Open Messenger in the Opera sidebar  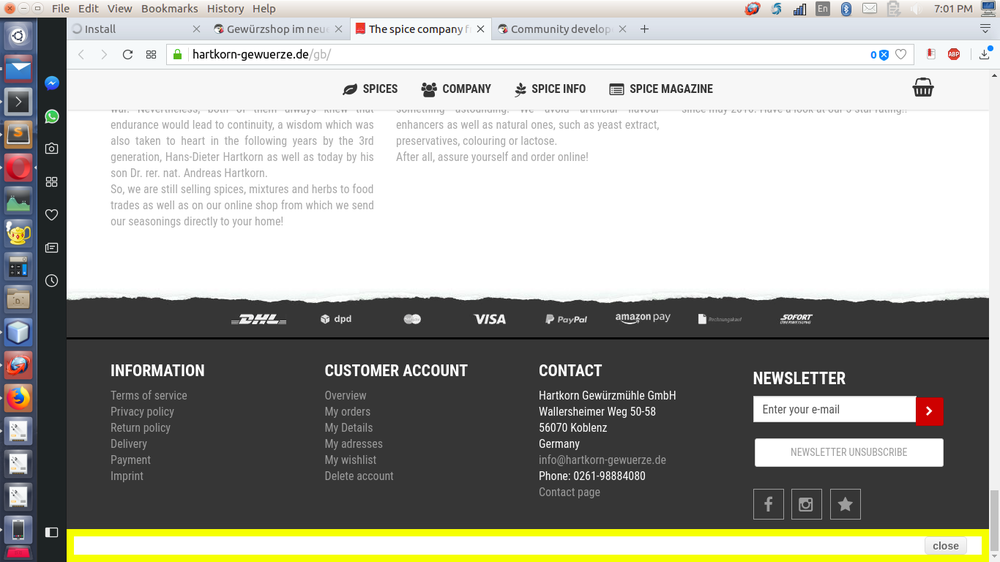52,83
